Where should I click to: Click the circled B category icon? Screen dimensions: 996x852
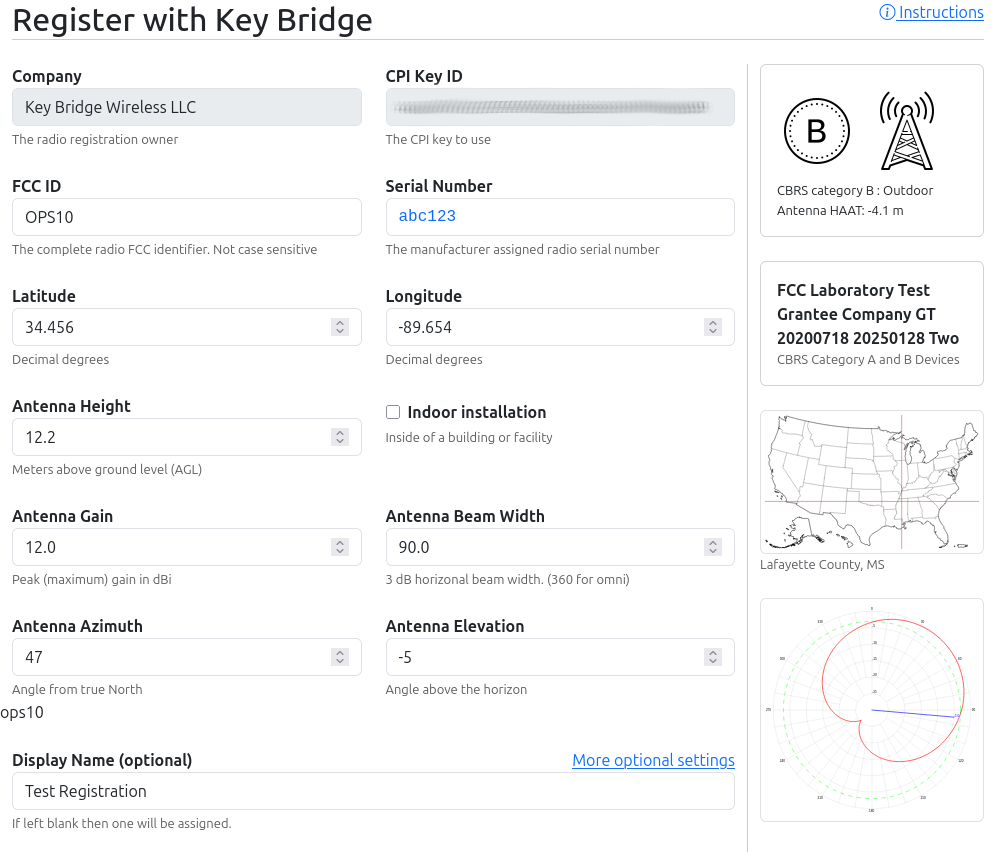pyautogui.click(x=816, y=131)
